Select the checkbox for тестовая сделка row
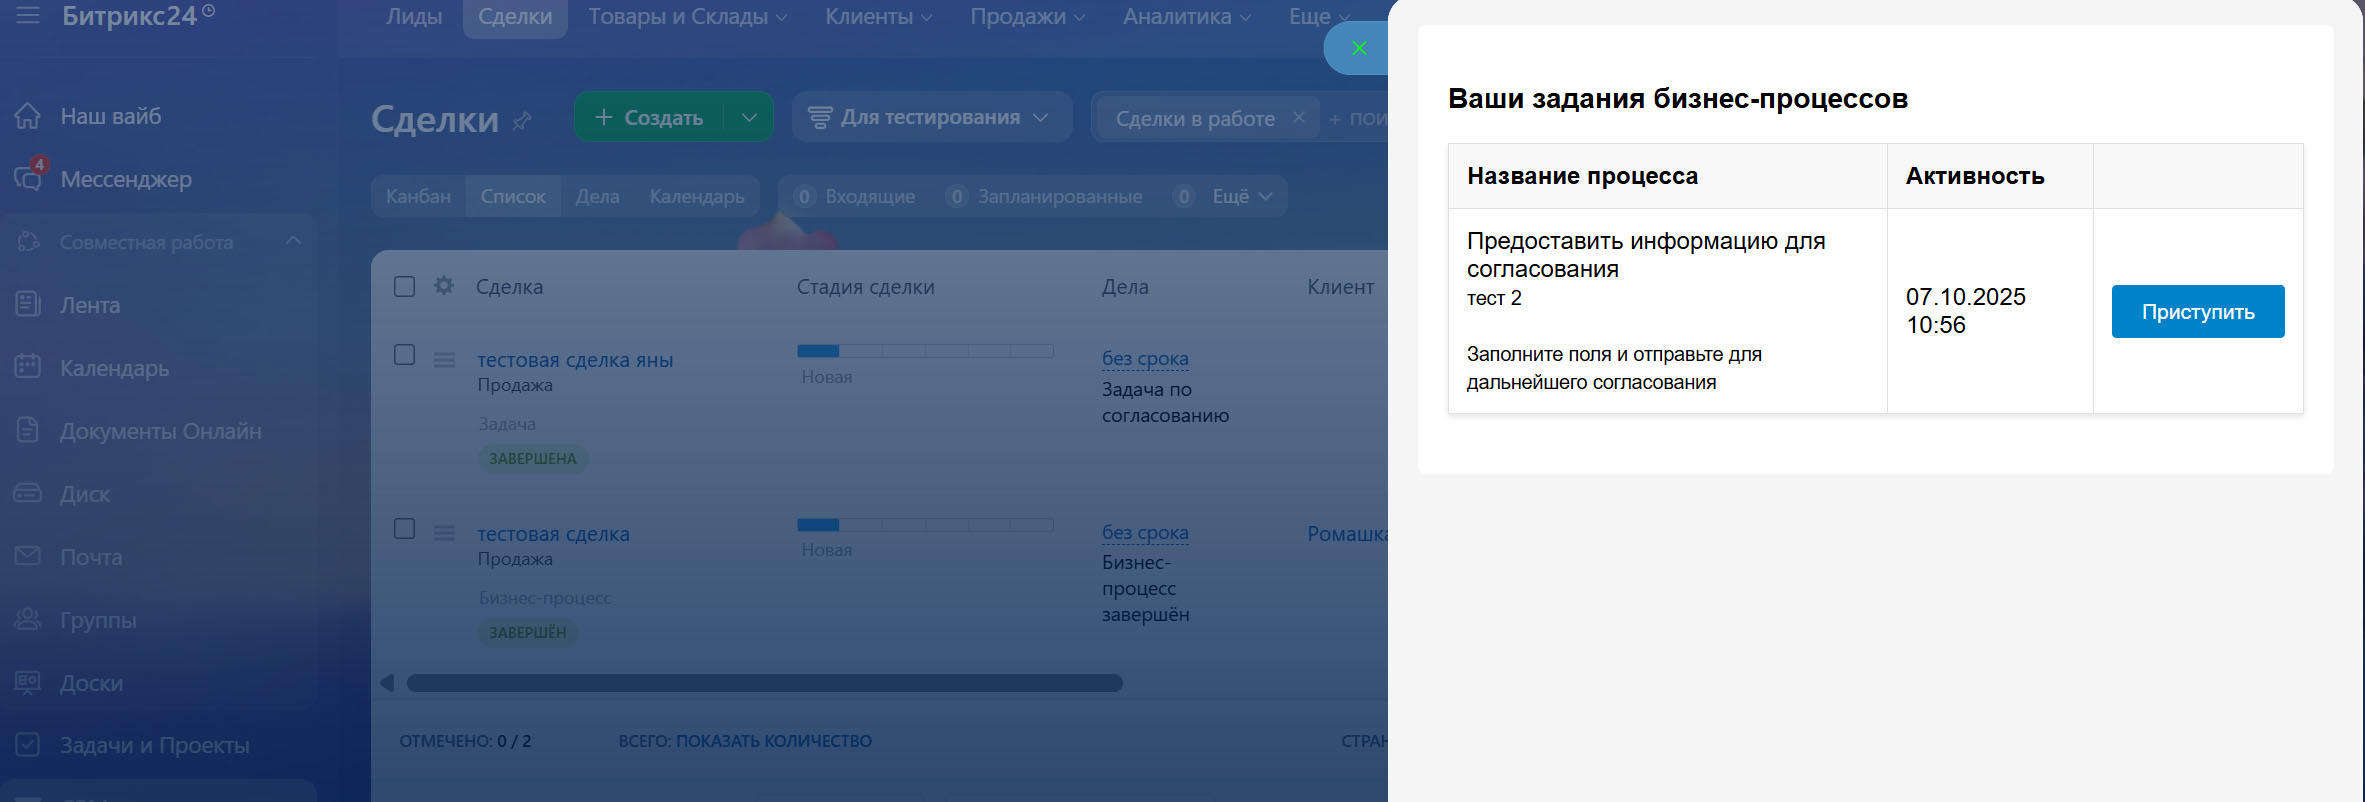 pyautogui.click(x=405, y=529)
